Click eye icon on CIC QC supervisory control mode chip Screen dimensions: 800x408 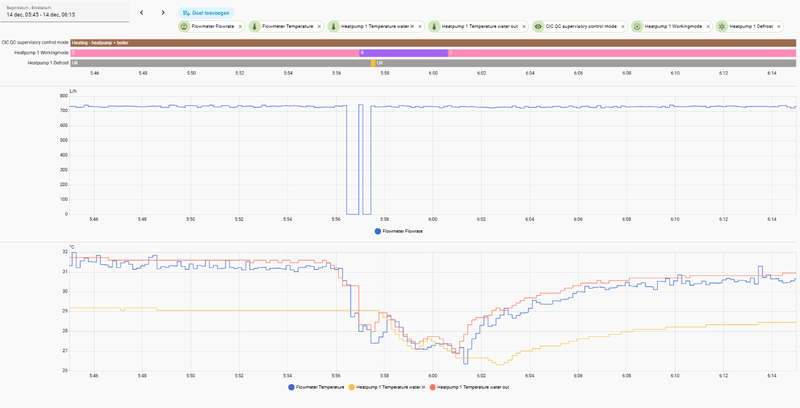pyautogui.click(x=538, y=27)
